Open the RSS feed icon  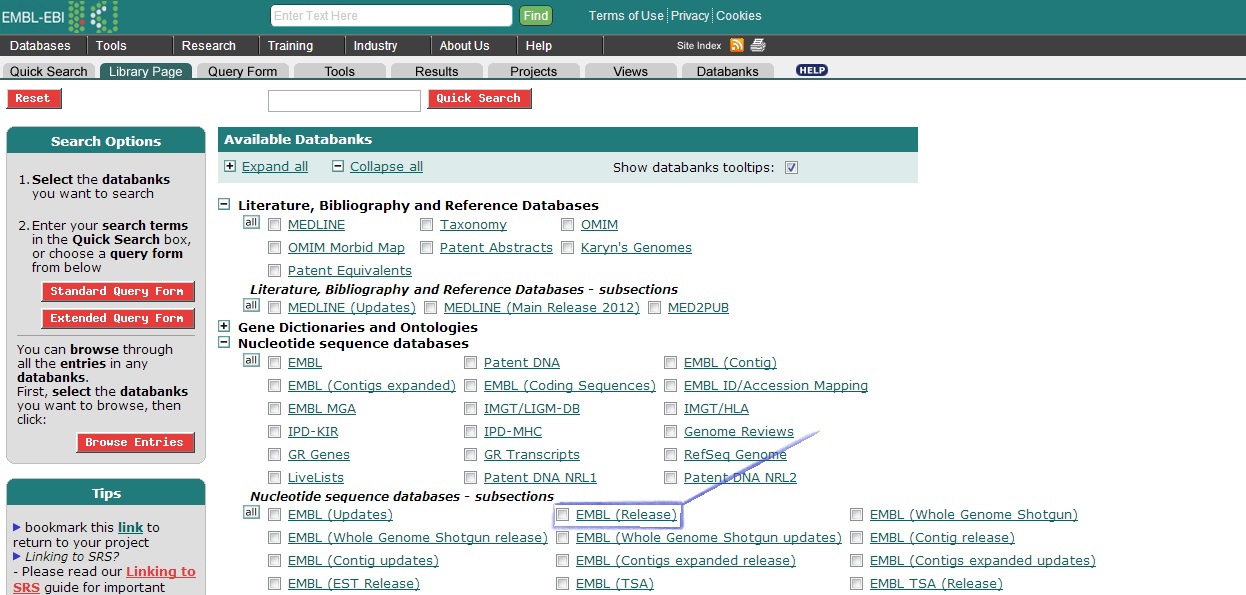737,45
